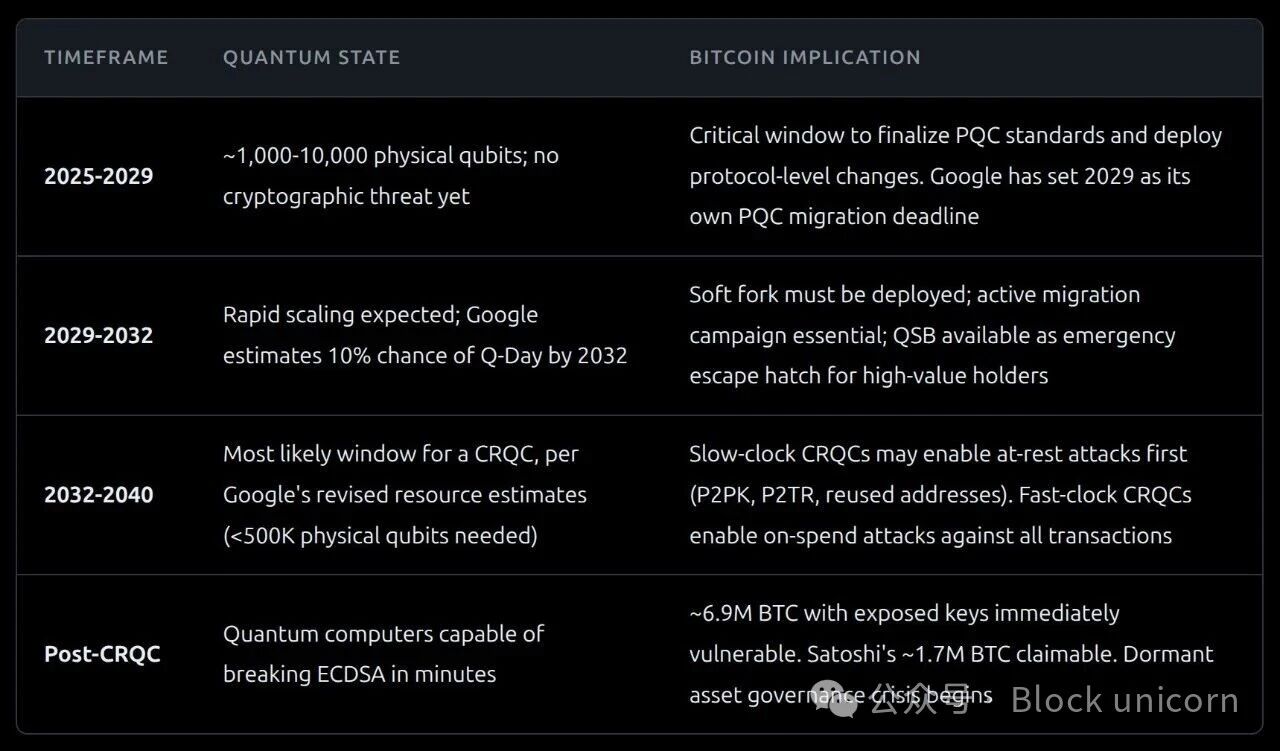The height and width of the screenshot is (751, 1280).
Task: Click the BITCOIN IMPLICATION column header
Action: [804, 57]
